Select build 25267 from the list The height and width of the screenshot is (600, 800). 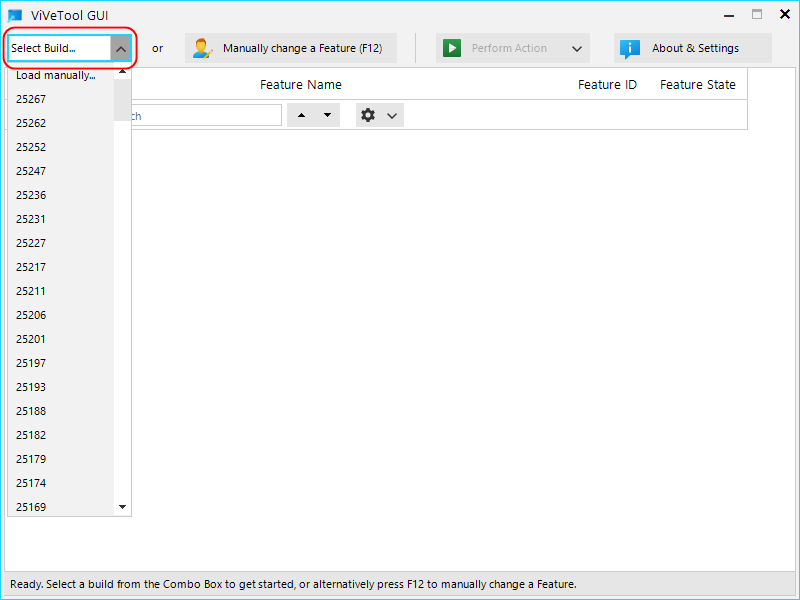pyautogui.click(x=61, y=99)
